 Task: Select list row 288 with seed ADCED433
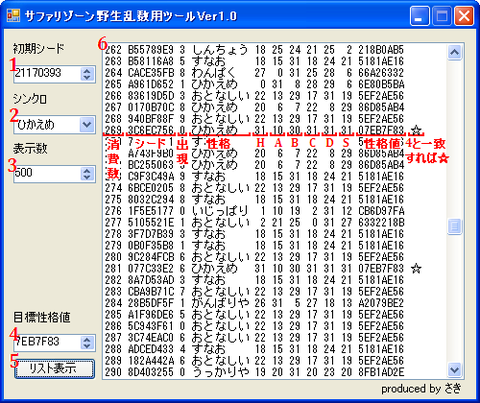(x=254, y=349)
